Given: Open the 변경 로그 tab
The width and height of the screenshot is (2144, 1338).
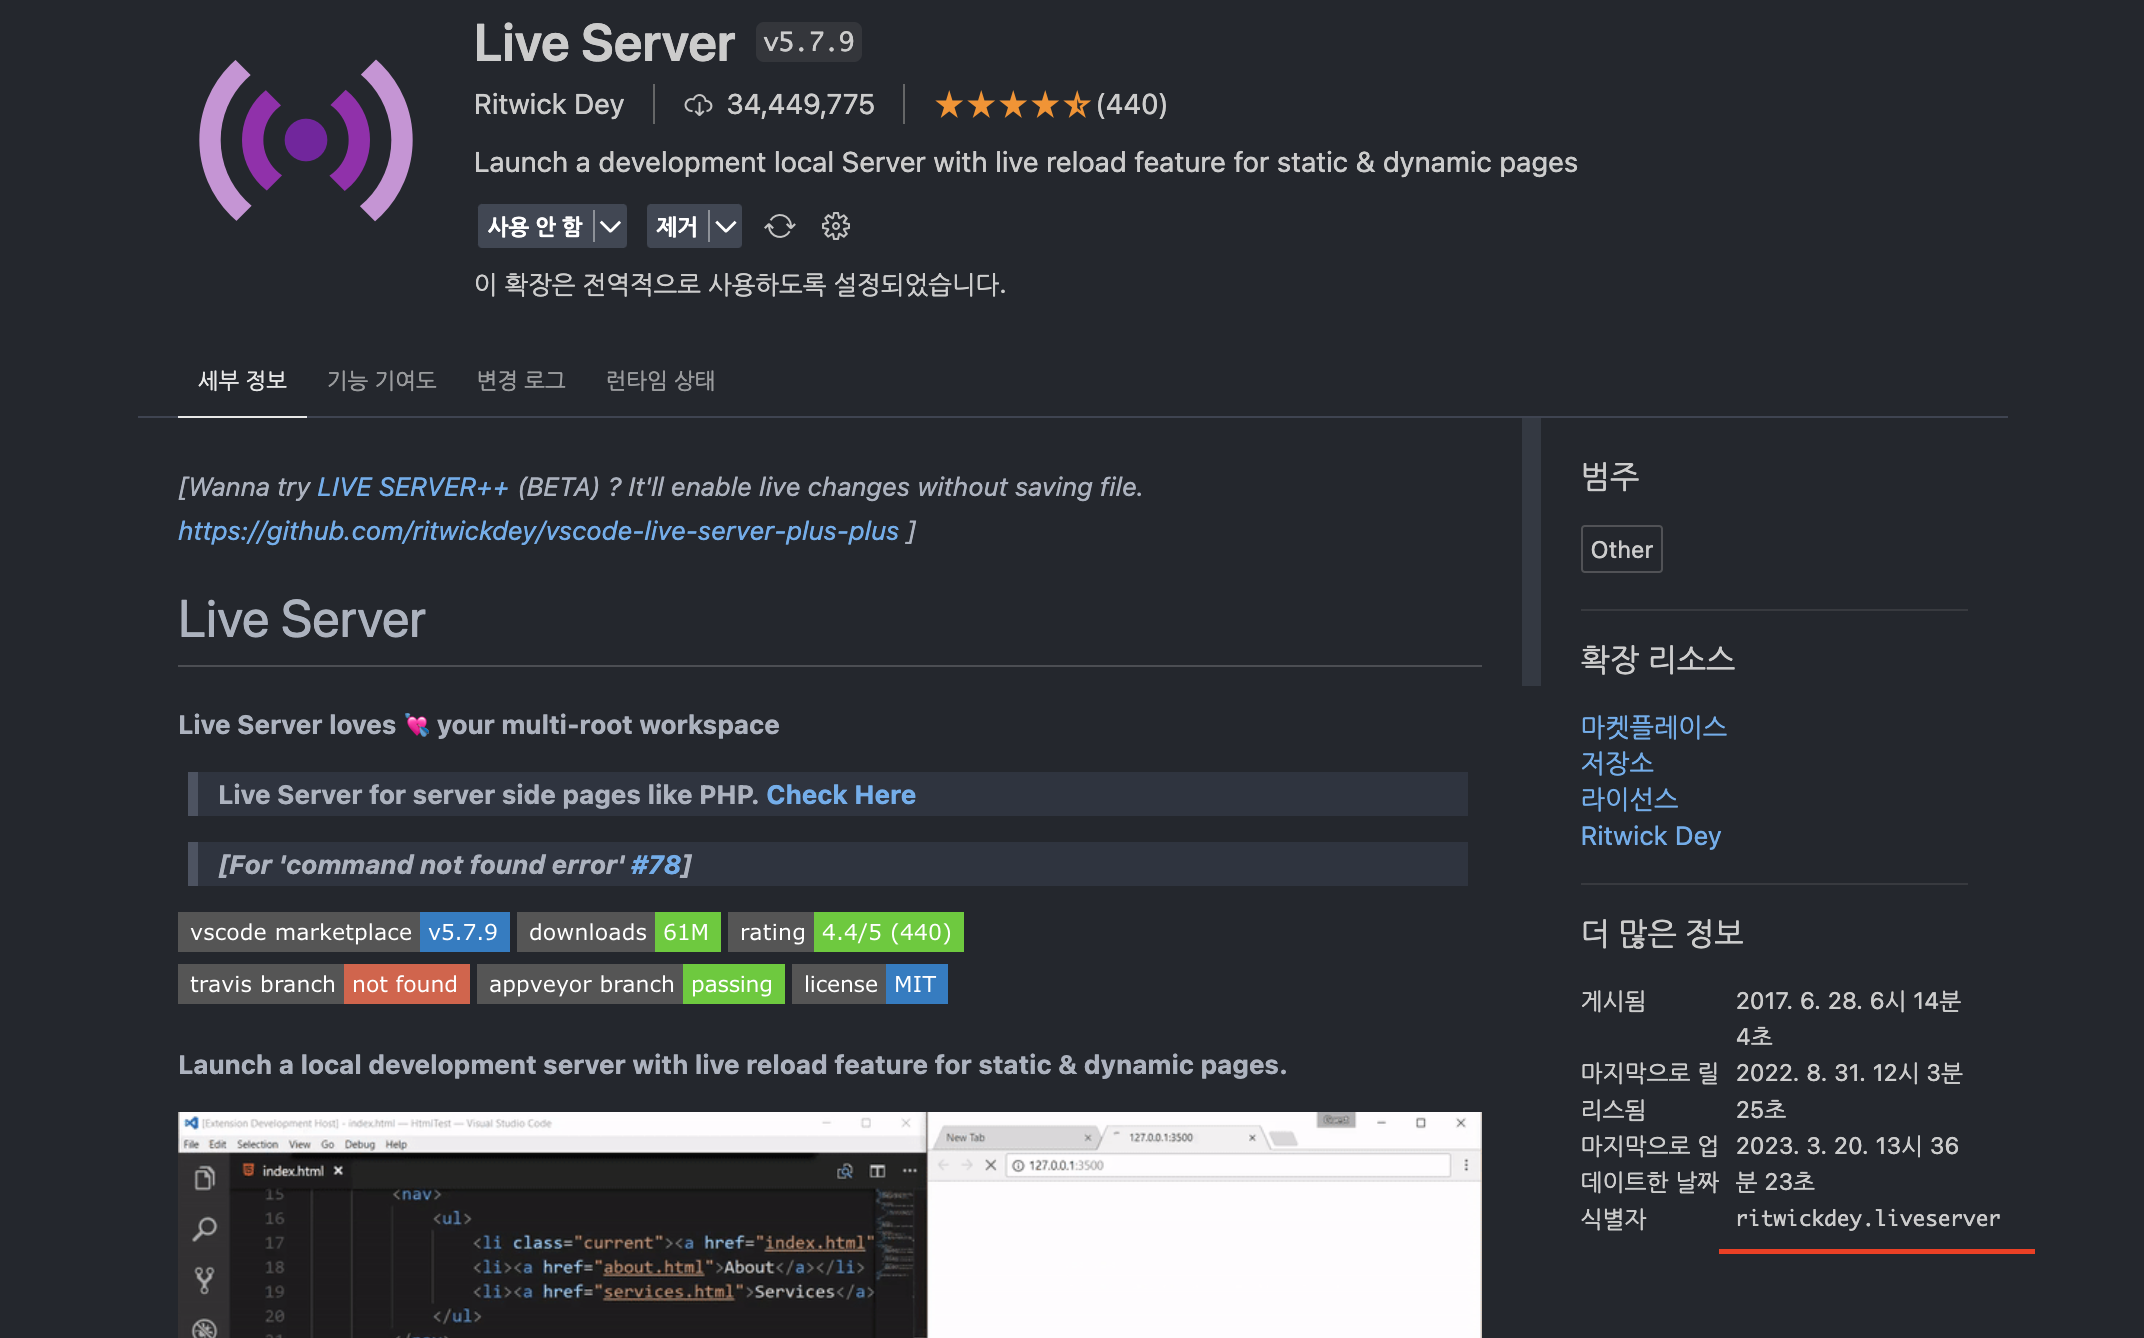Looking at the screenshot, I should tap(521, 380).
